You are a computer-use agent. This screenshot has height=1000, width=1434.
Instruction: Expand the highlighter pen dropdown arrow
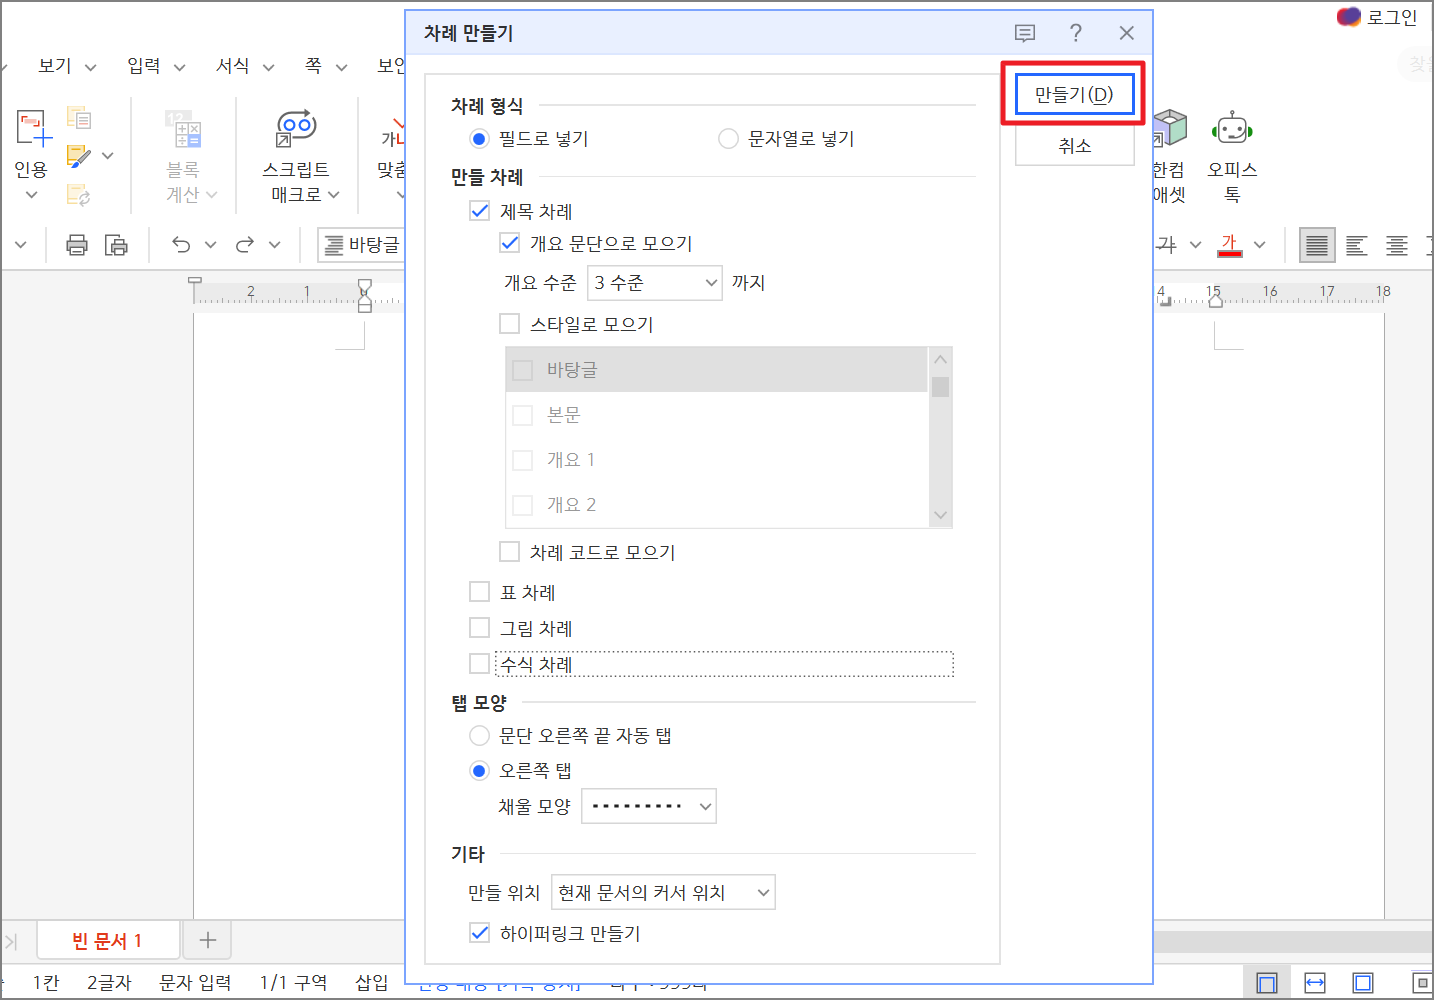(108, 156)
